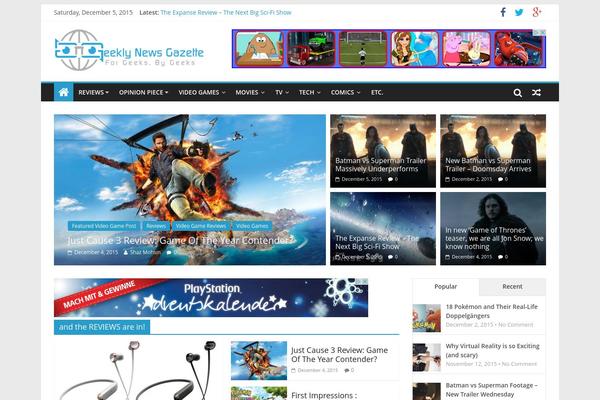The width and height of the screenshot is (600, 400).
Task: Open Why Virtual Reality is so Exciting article
Action: (x=492, y=350)
